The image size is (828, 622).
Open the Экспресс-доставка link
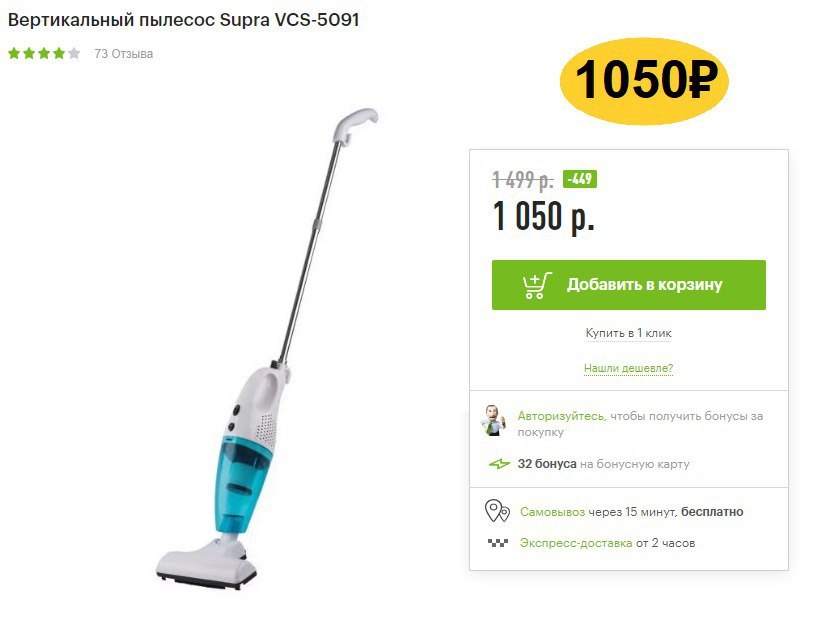pos(576,543)
